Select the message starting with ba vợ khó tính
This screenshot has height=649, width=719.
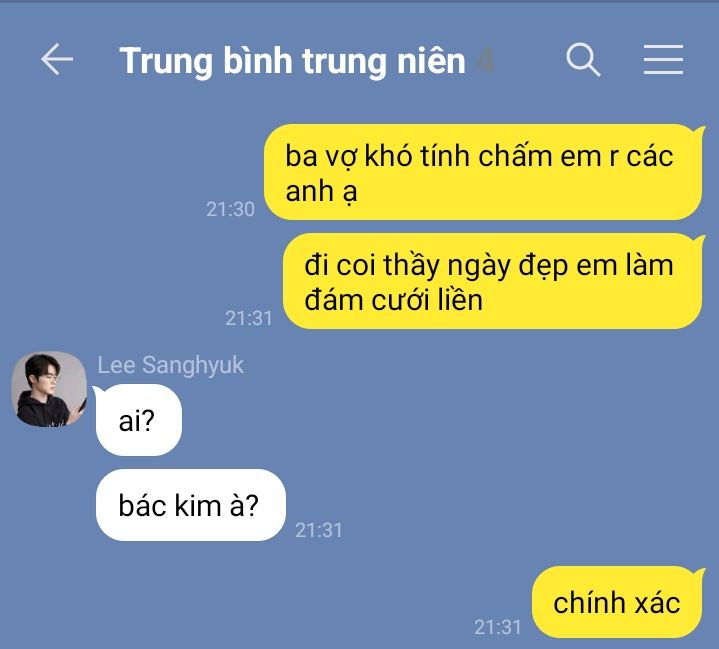[483, 172]
